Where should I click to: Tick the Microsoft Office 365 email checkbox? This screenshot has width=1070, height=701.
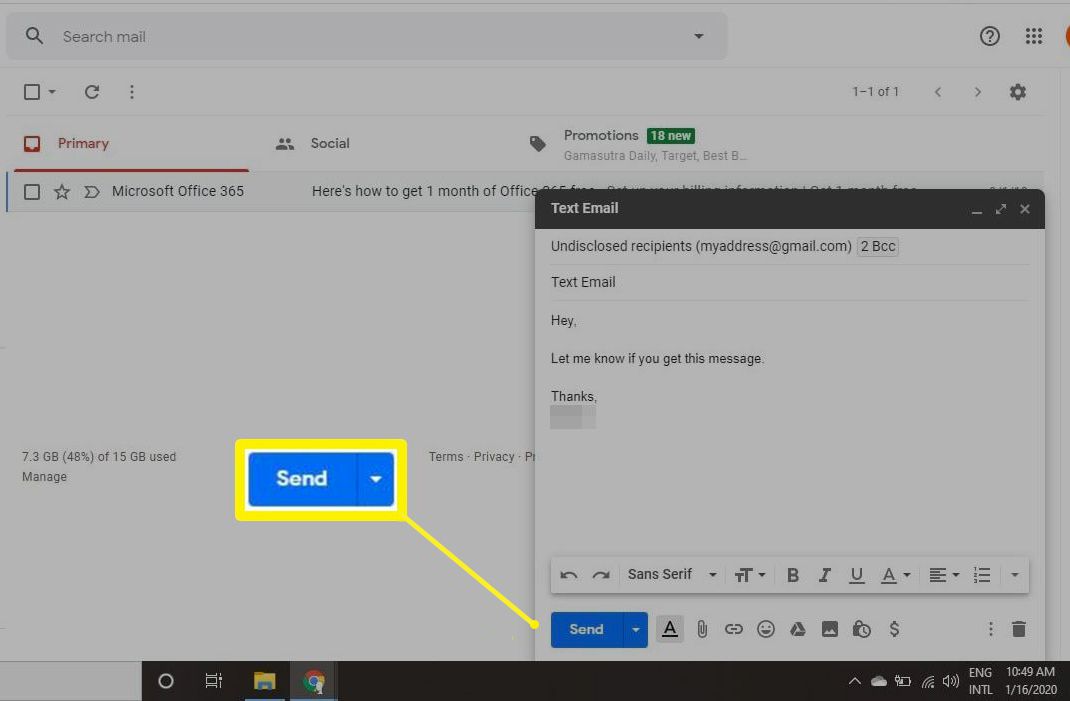coord(32,192)
